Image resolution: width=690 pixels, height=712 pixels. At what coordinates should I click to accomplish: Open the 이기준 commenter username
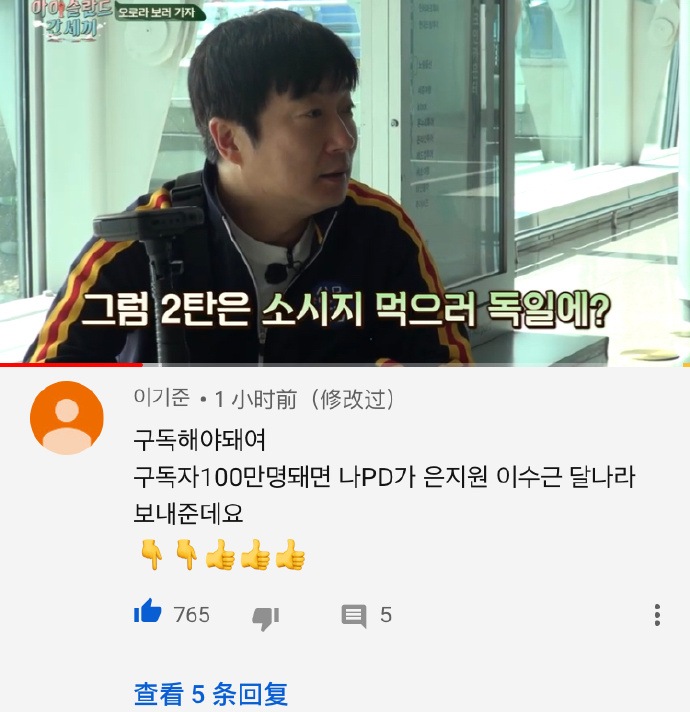161,398
